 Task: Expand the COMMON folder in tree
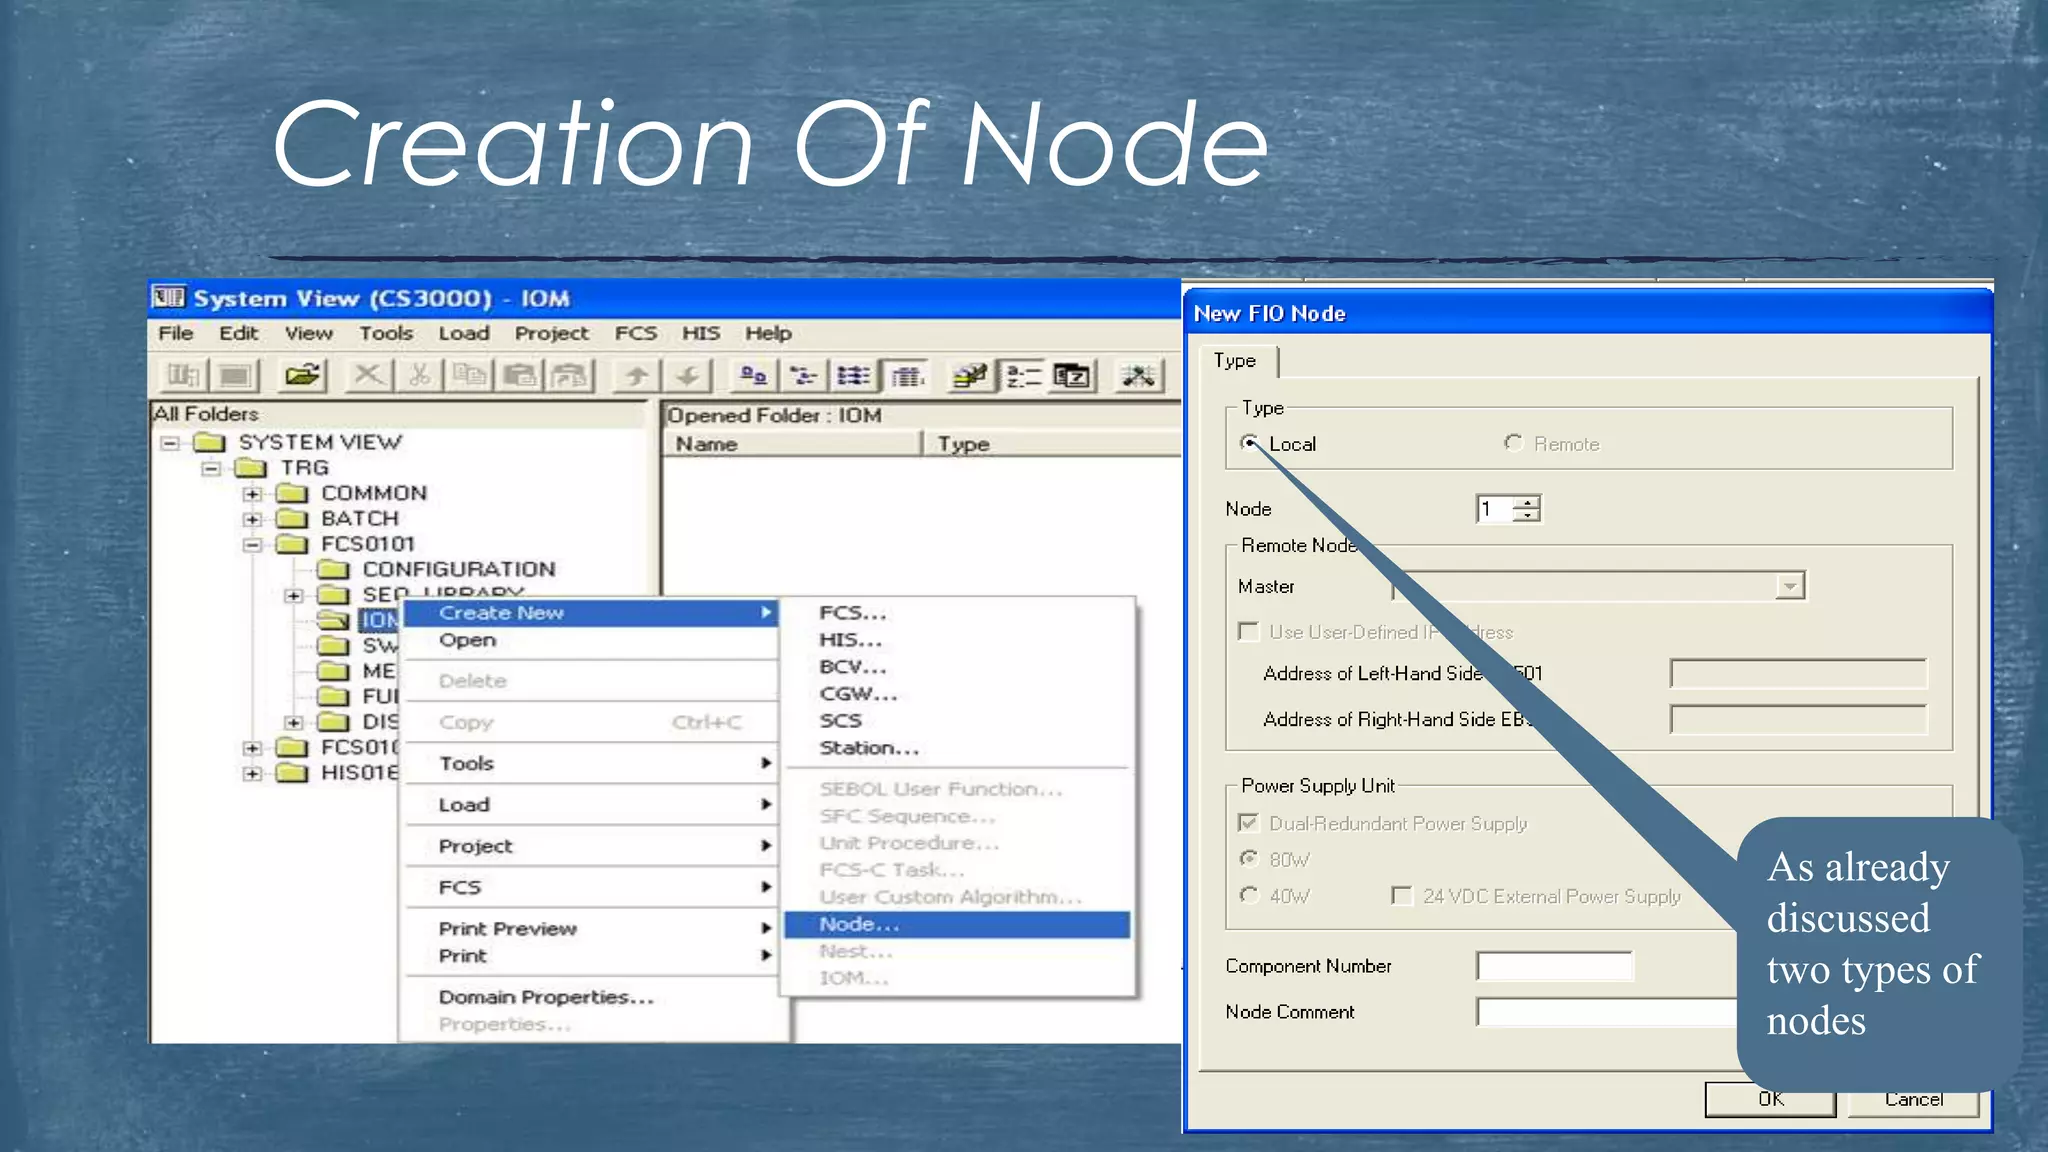pos(252,494)
